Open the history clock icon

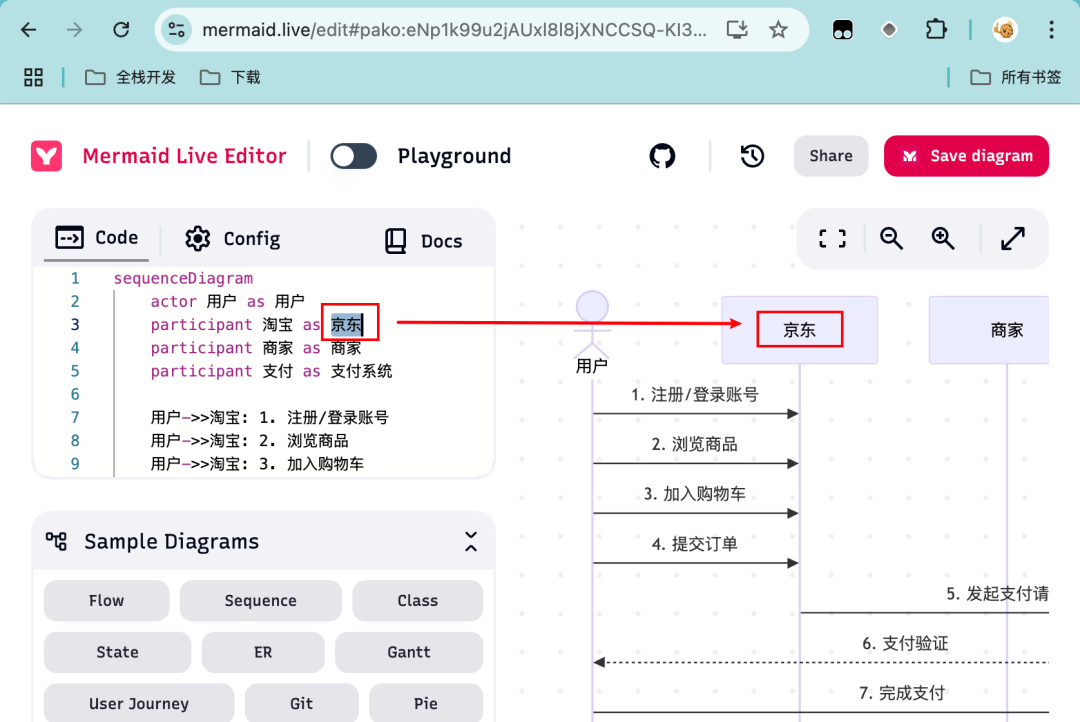click(x=752, y=156)
